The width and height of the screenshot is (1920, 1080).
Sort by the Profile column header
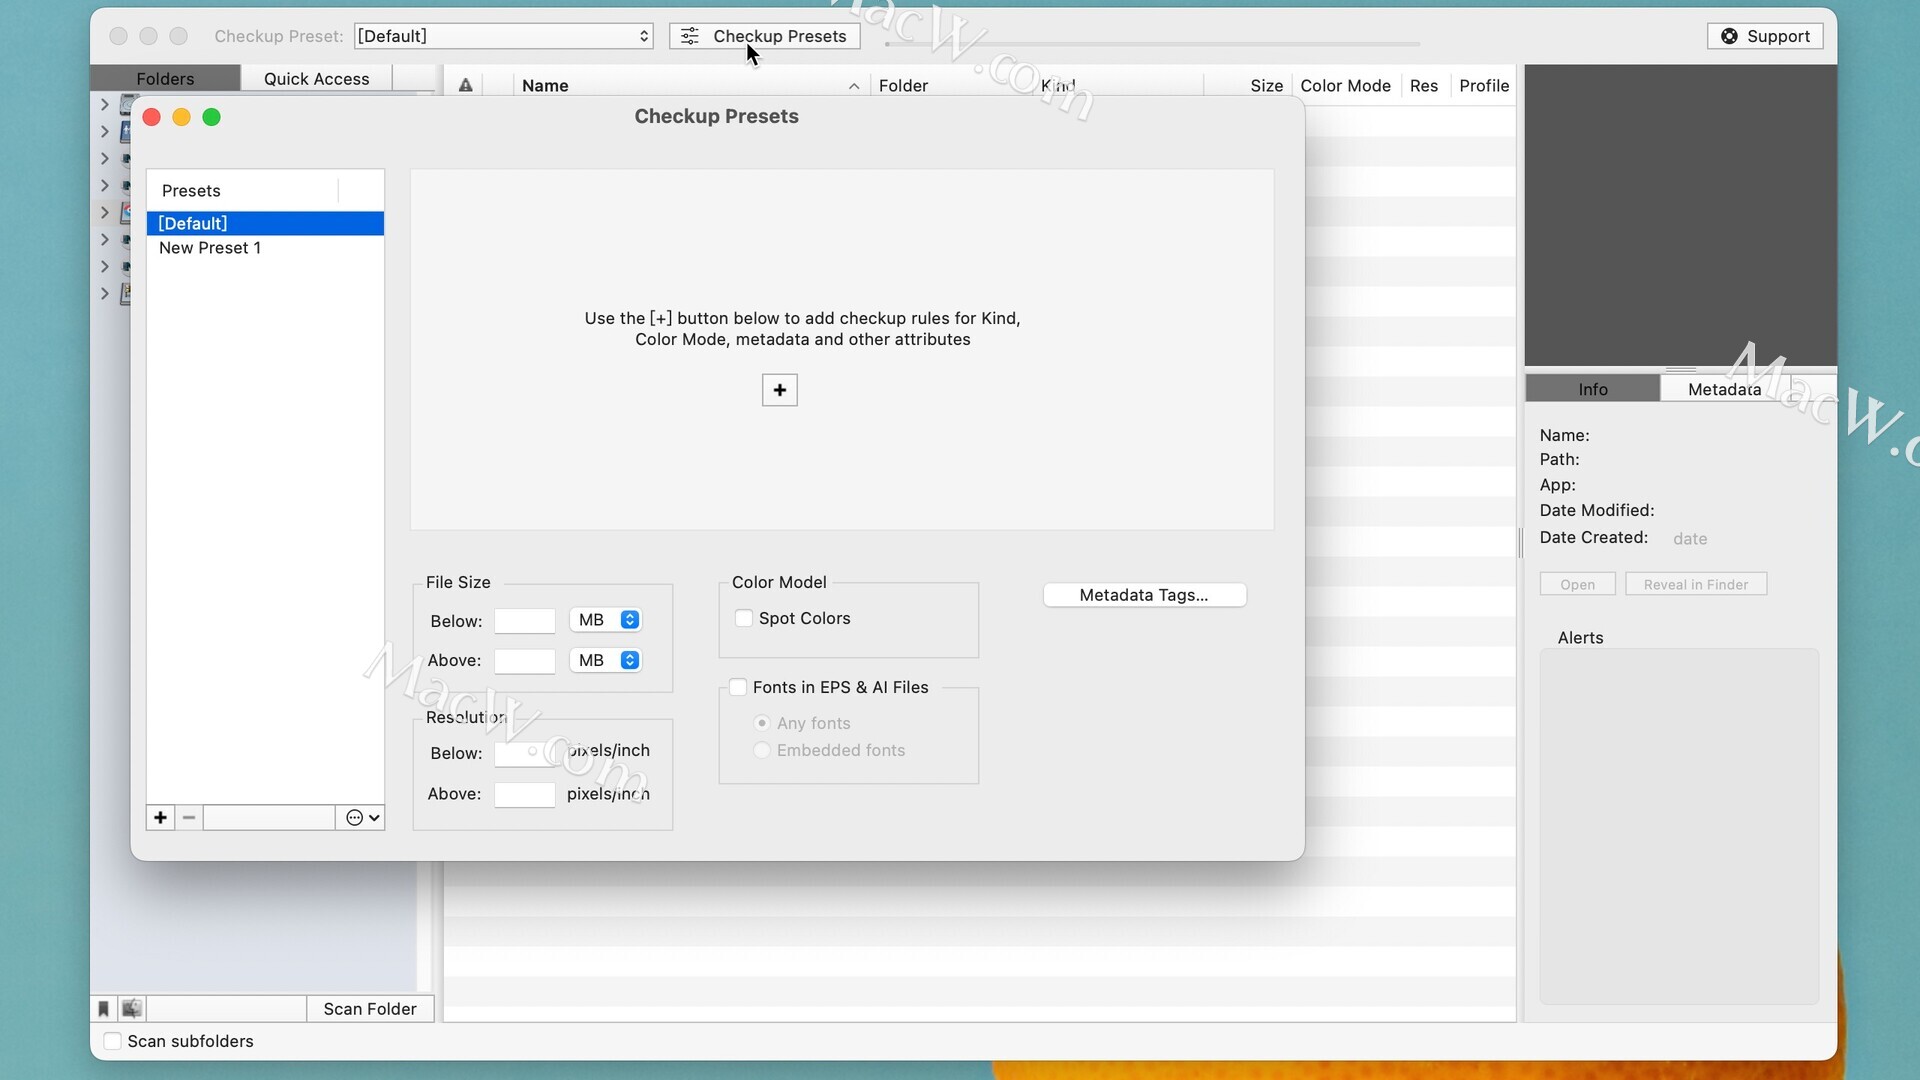point(1483,86)
